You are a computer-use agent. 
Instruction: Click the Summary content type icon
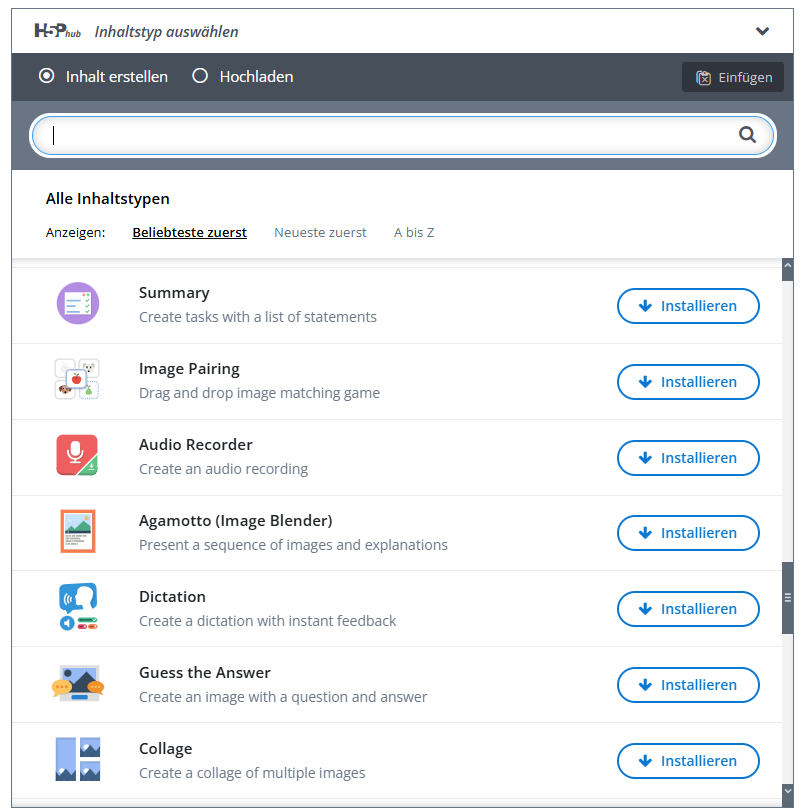tap(78, 303)
